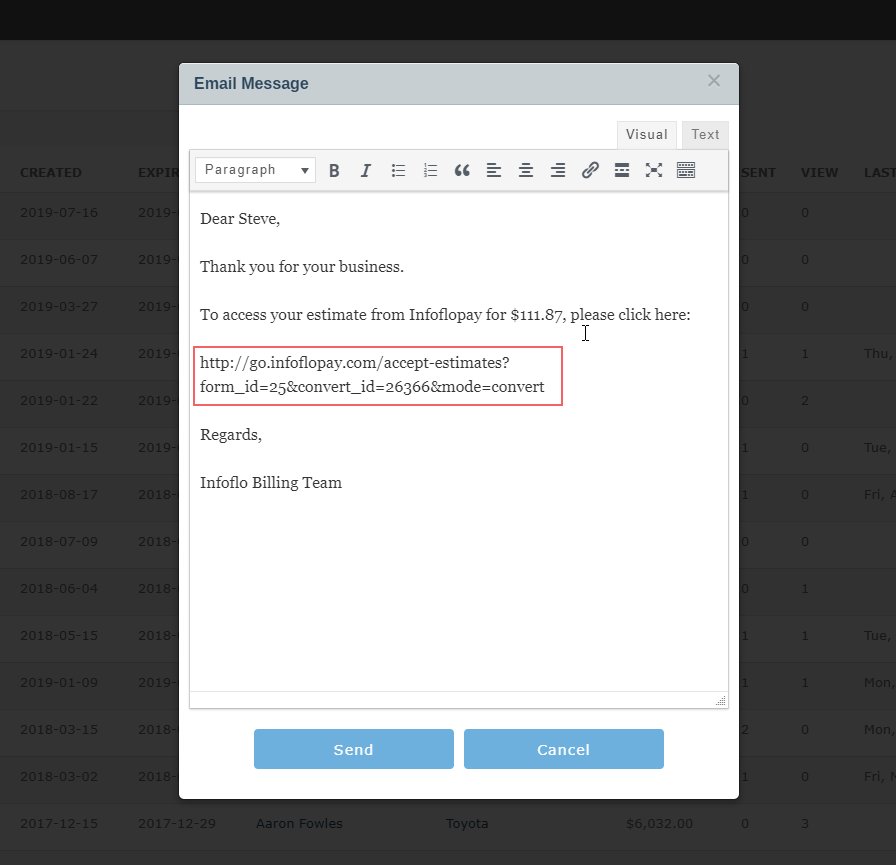Cancel the email message
The width and height of the screenshot is (896, 865).
pyautogui.click(x=563, y=748)
